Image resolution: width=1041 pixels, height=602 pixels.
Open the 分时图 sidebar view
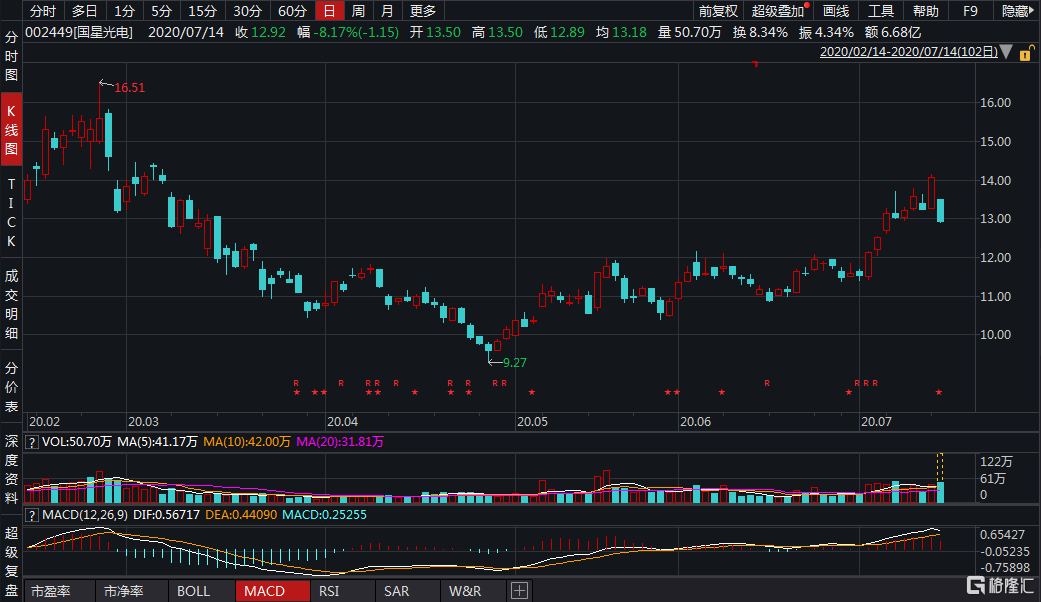pyautogui.click(x=11, y=56)
